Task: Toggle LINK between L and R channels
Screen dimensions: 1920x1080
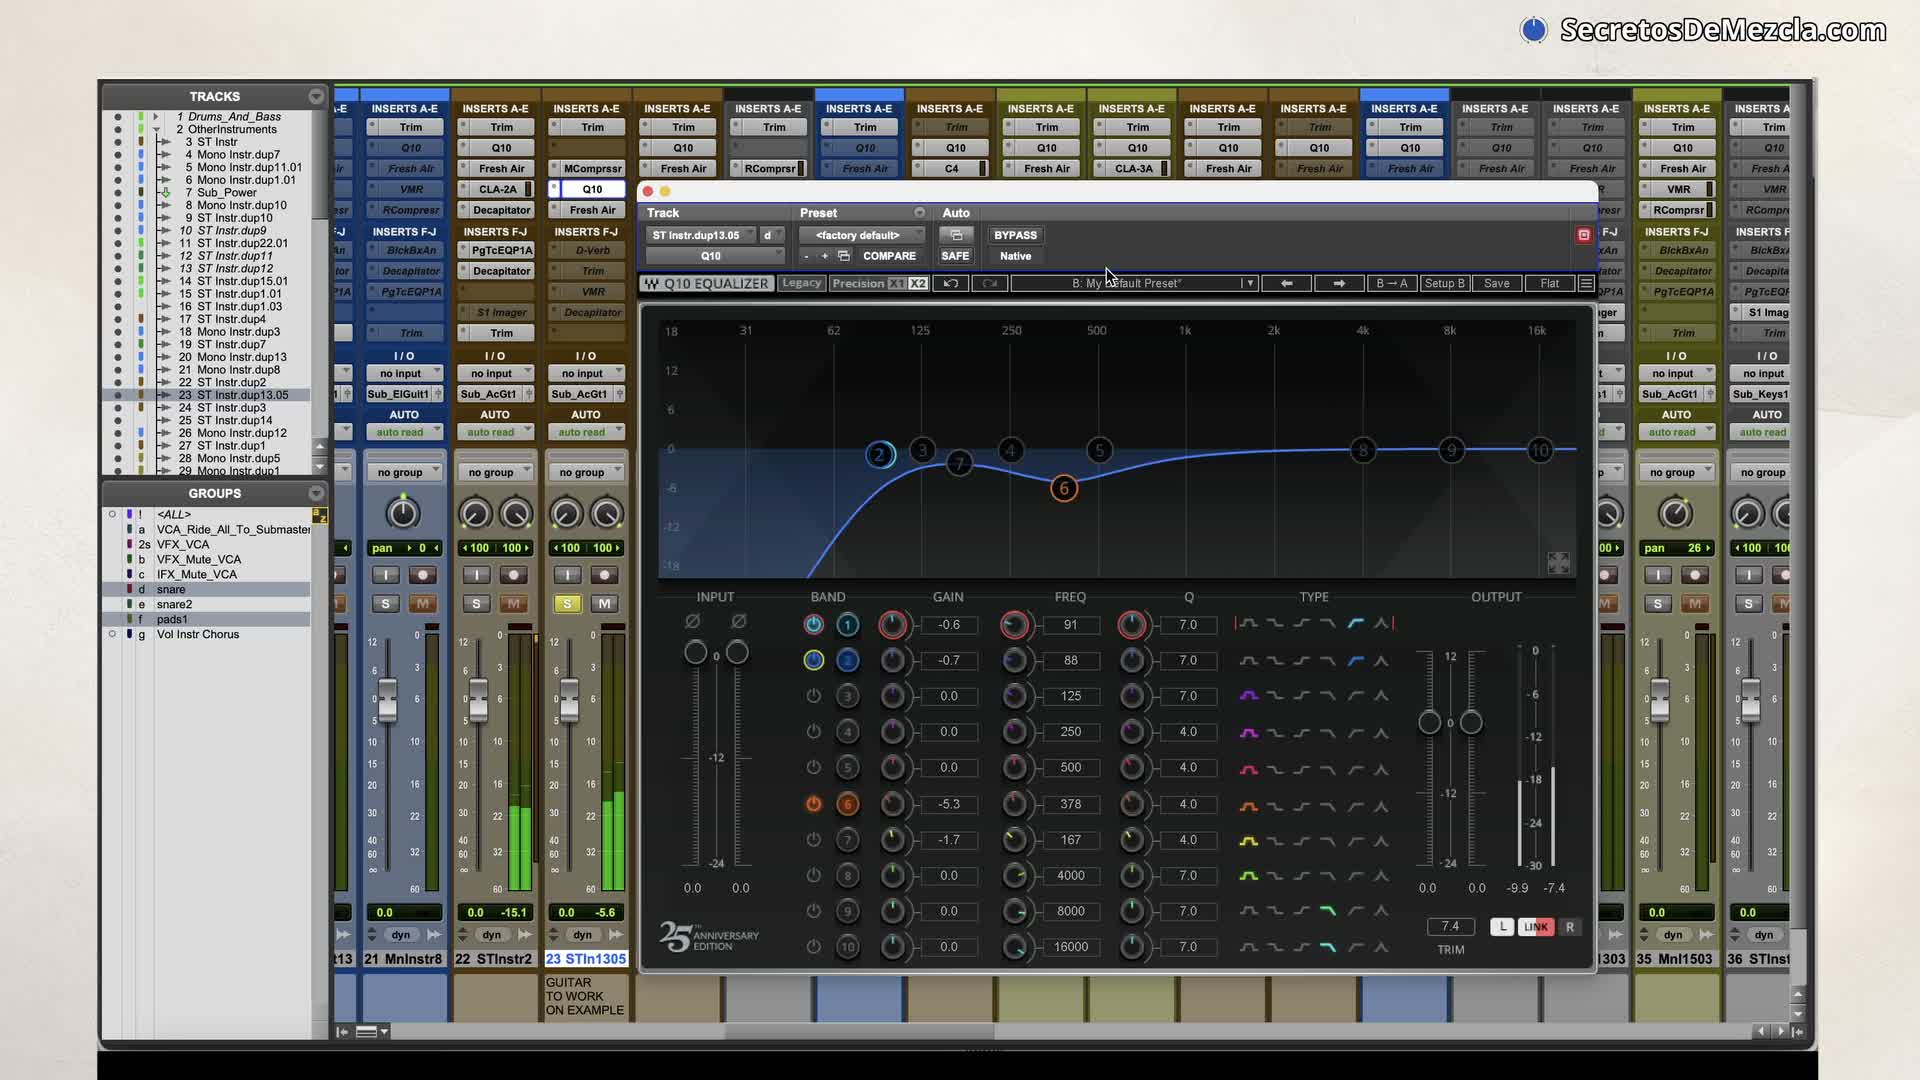Action: click(1535, 927)
